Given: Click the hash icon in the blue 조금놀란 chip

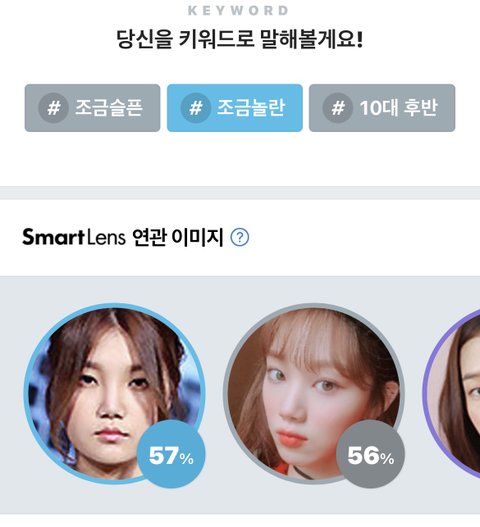Looking at the screenshot, I should pyautogui.click(x=195, y=108).
